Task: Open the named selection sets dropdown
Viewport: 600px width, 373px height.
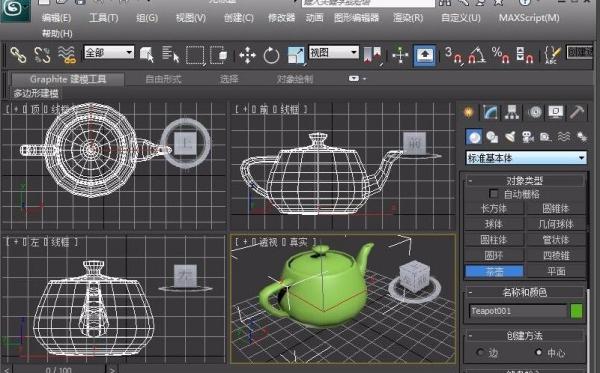Action: click(x=580, y=52)
